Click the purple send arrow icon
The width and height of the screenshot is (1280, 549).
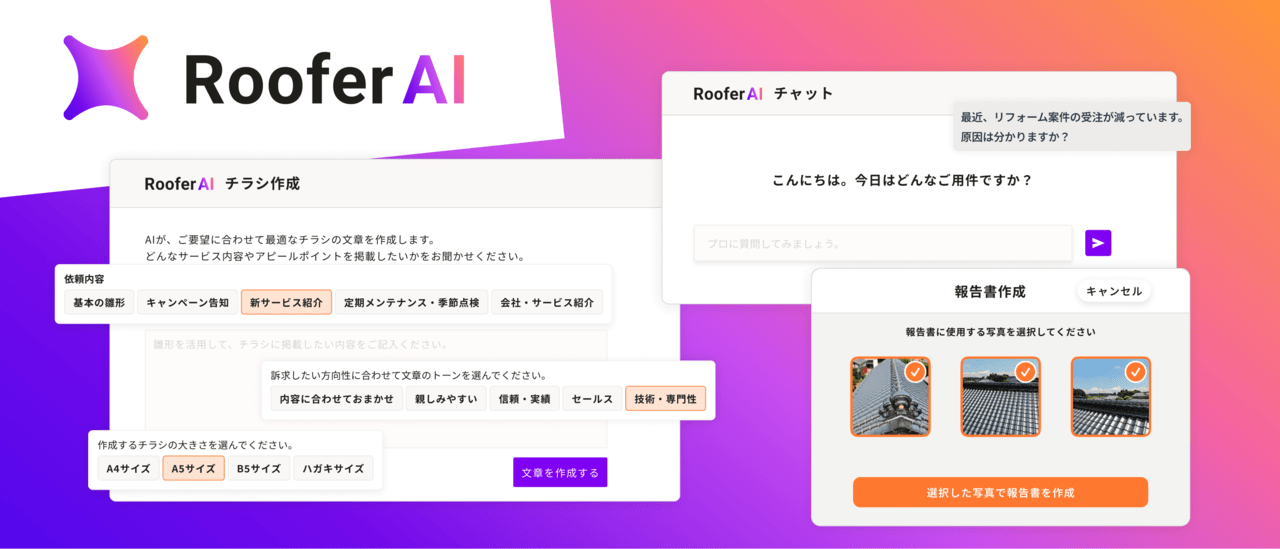pos(1098,243)
